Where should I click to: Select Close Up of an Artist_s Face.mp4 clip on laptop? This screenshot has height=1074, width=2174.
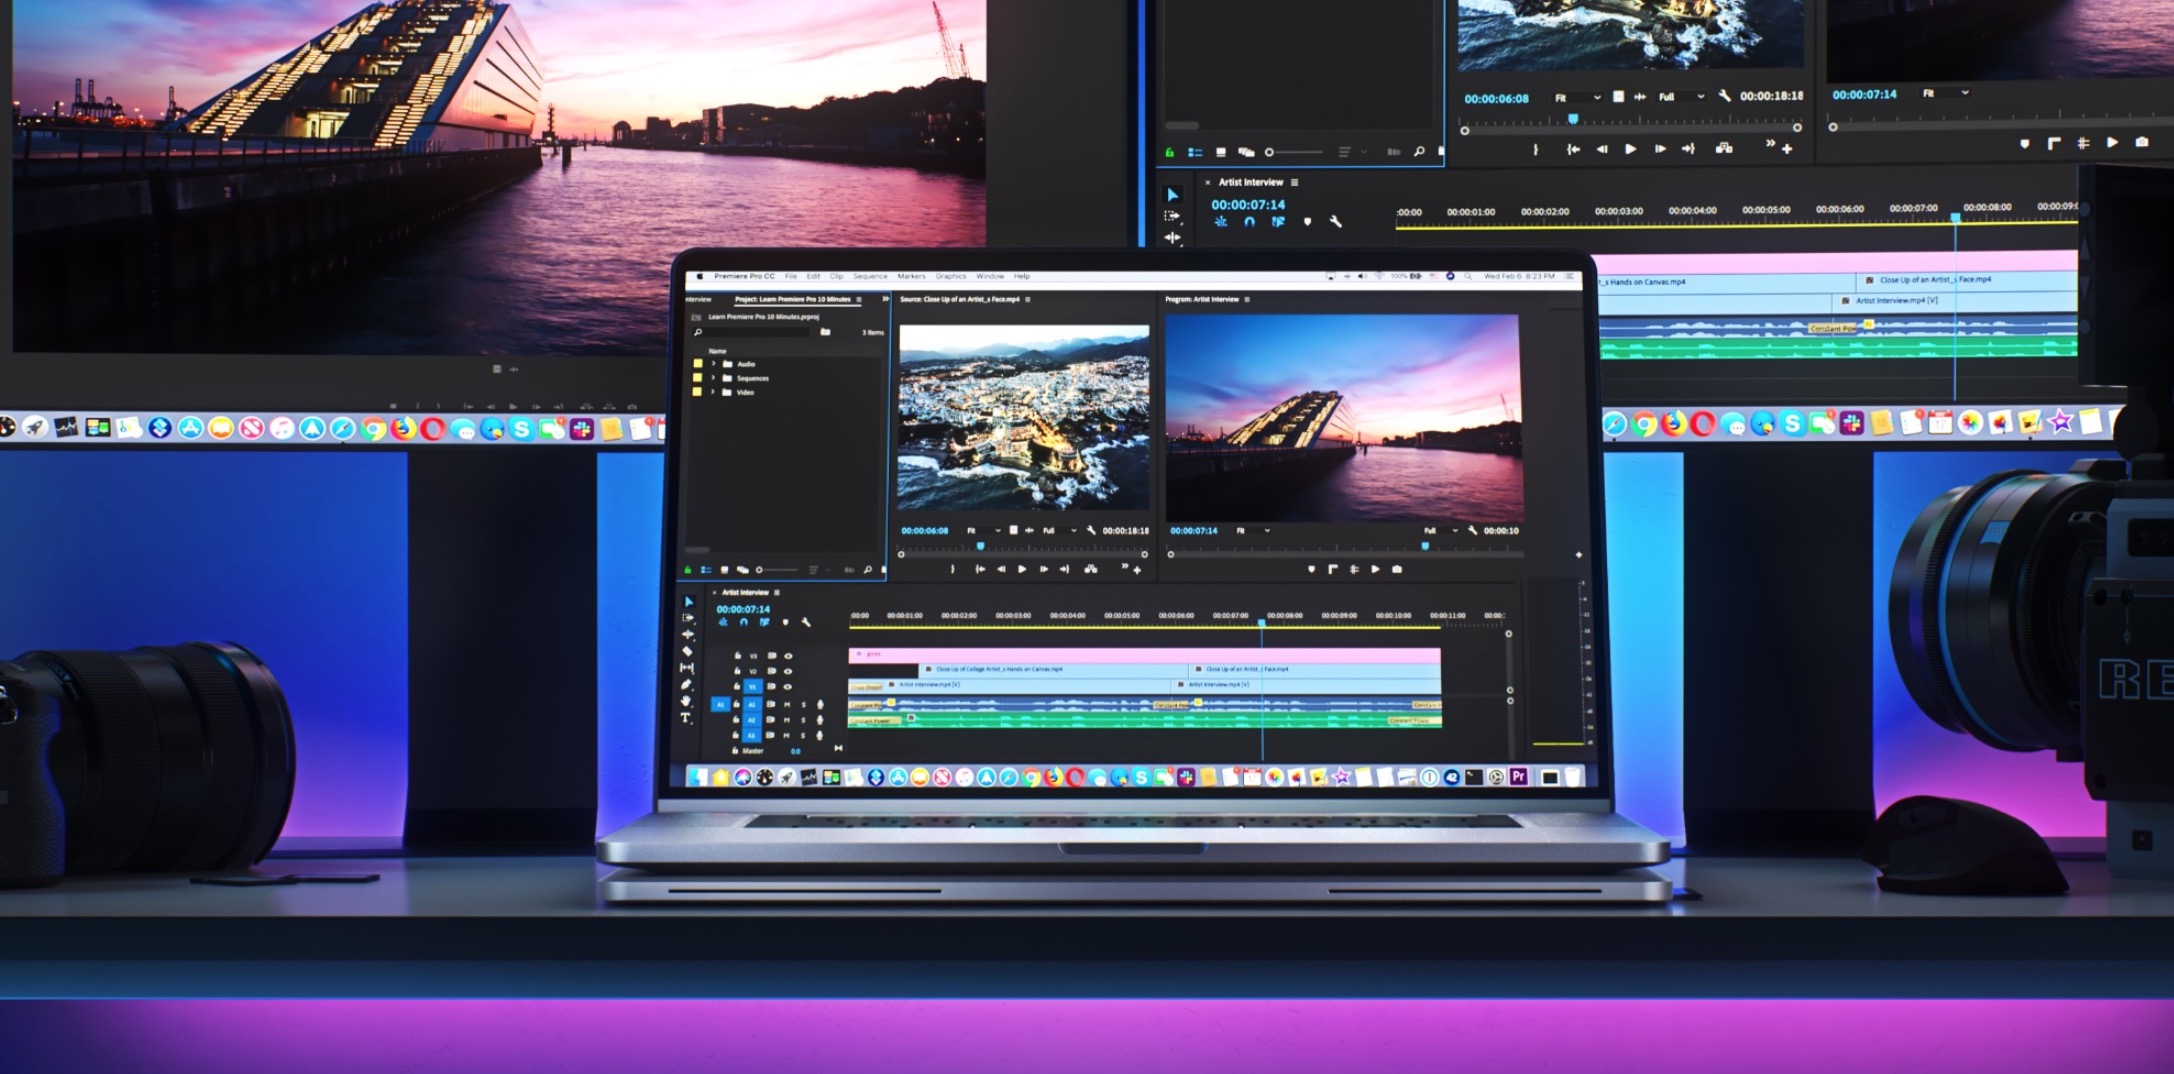pyautogui.click(x=1314, y=669)
